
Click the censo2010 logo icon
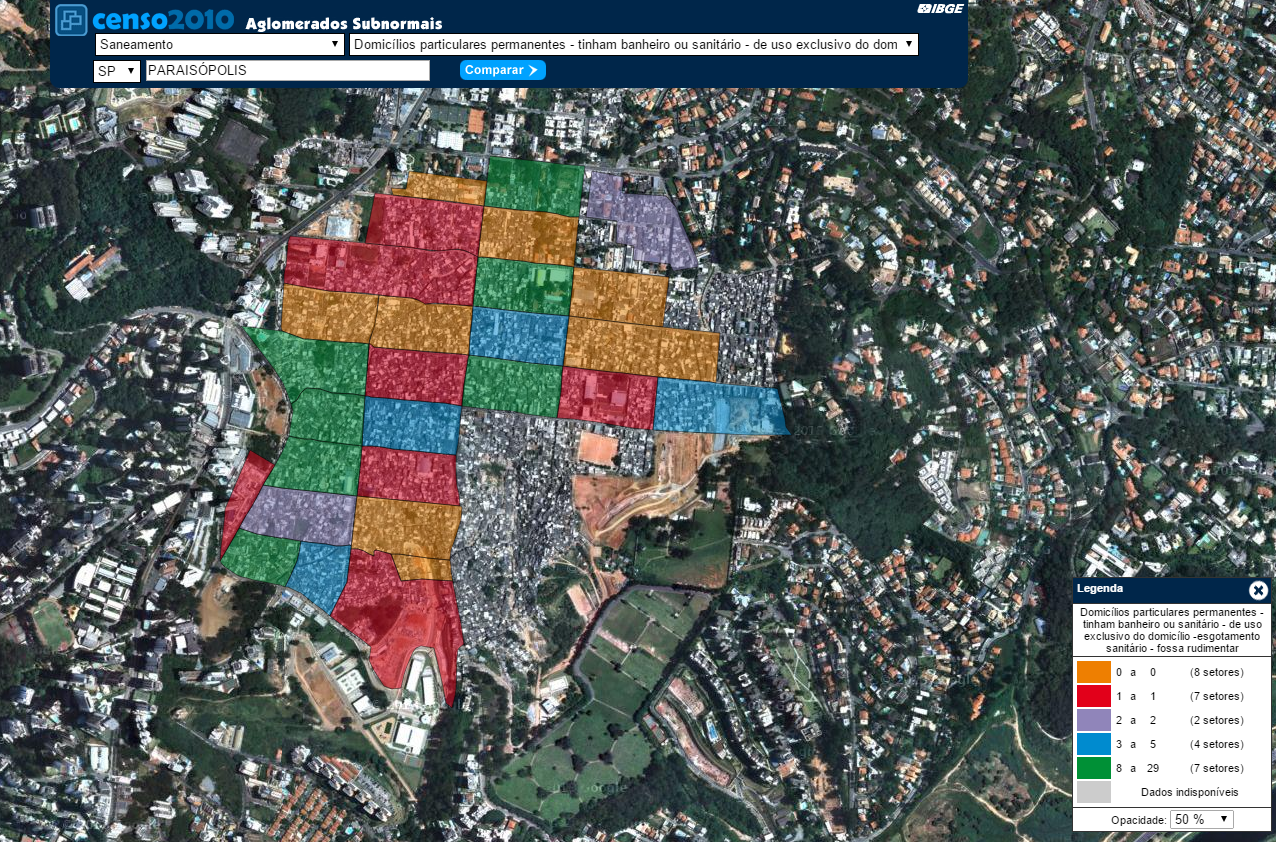71,20
